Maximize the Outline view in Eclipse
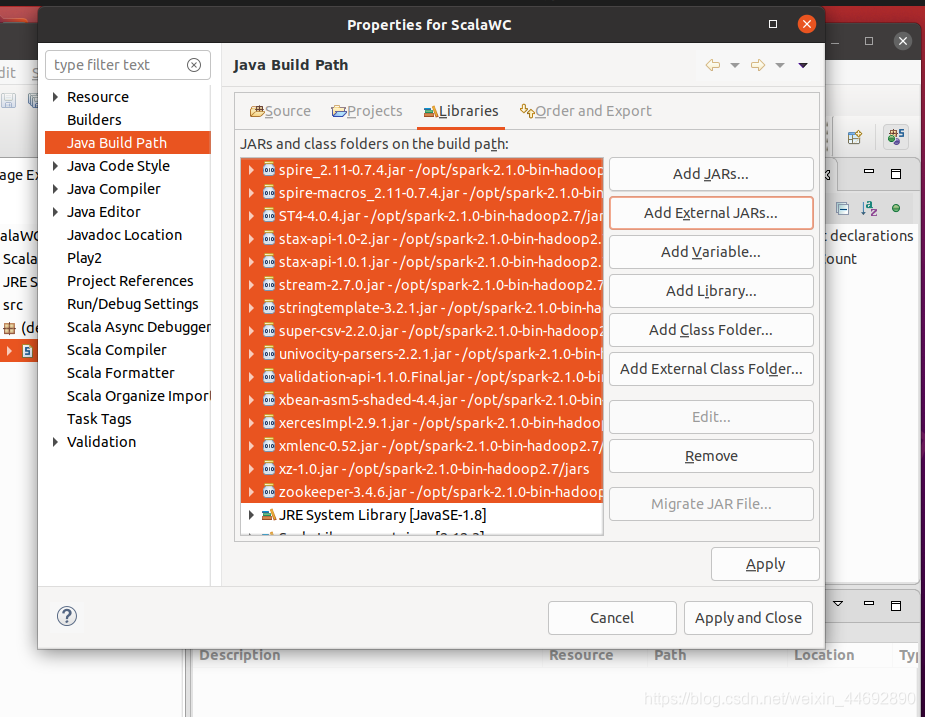This screenshot has width=925, height=717. tap(896, 173)
